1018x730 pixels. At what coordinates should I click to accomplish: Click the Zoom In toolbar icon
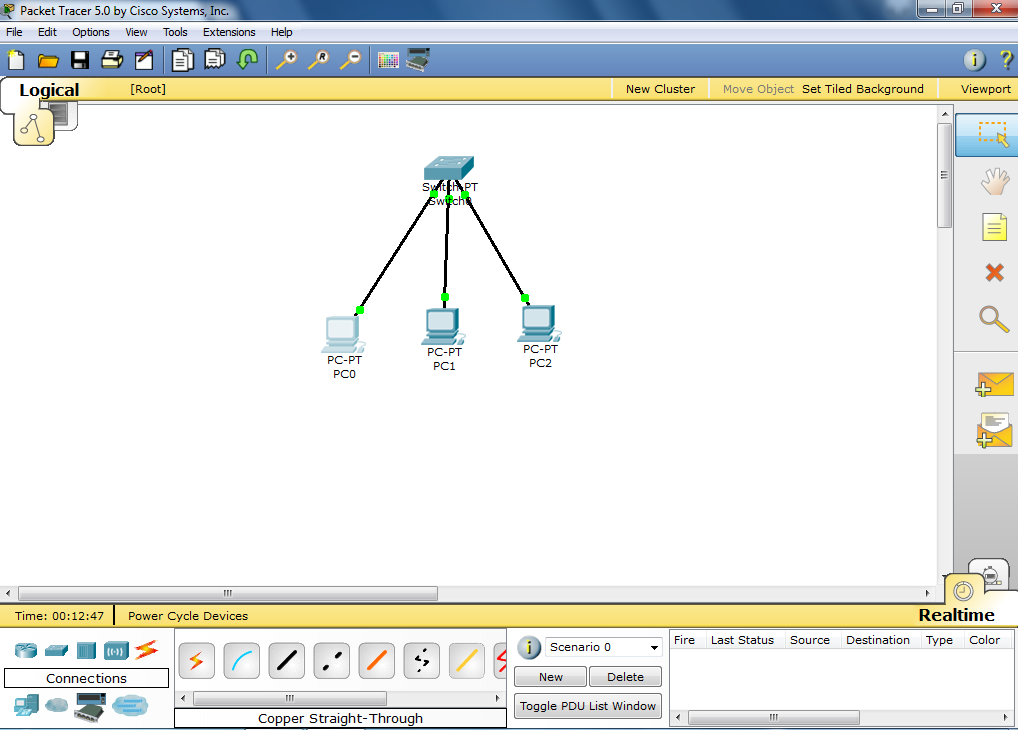(286, 60)
